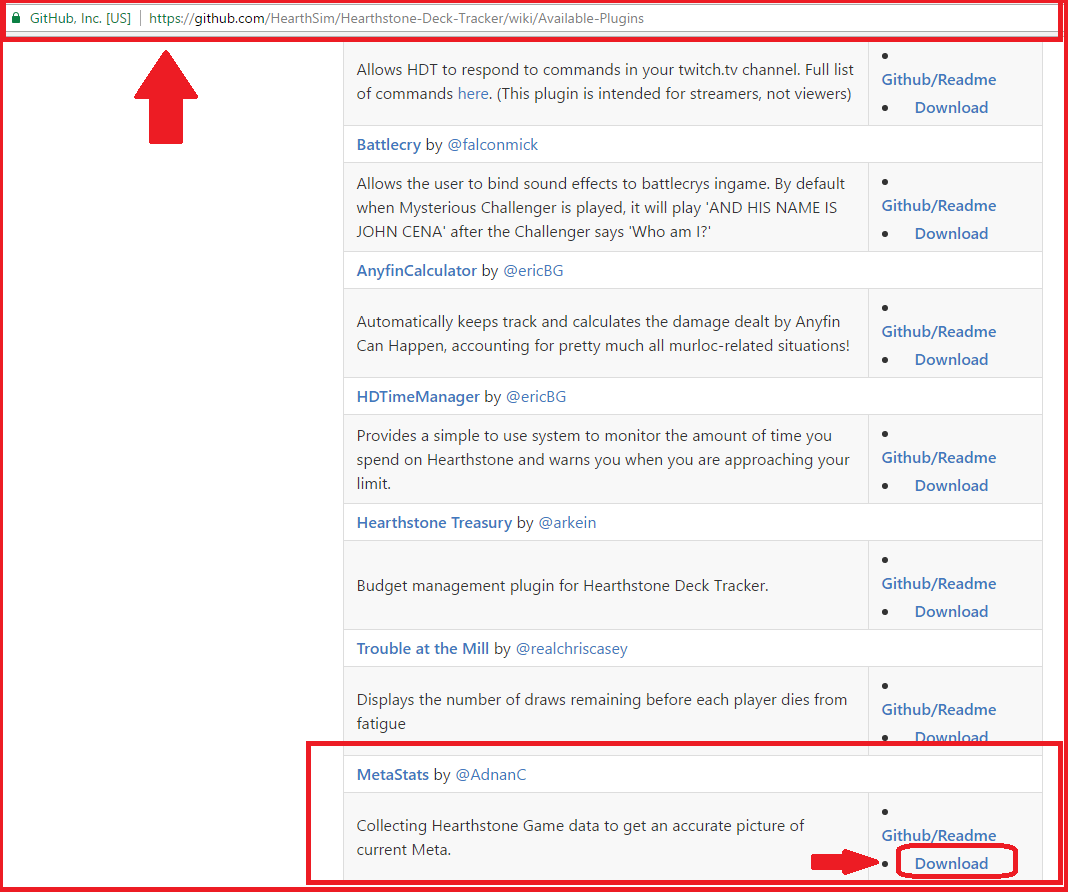Open the Hearthstone Treasury plugin link

[x=434, y=522]
